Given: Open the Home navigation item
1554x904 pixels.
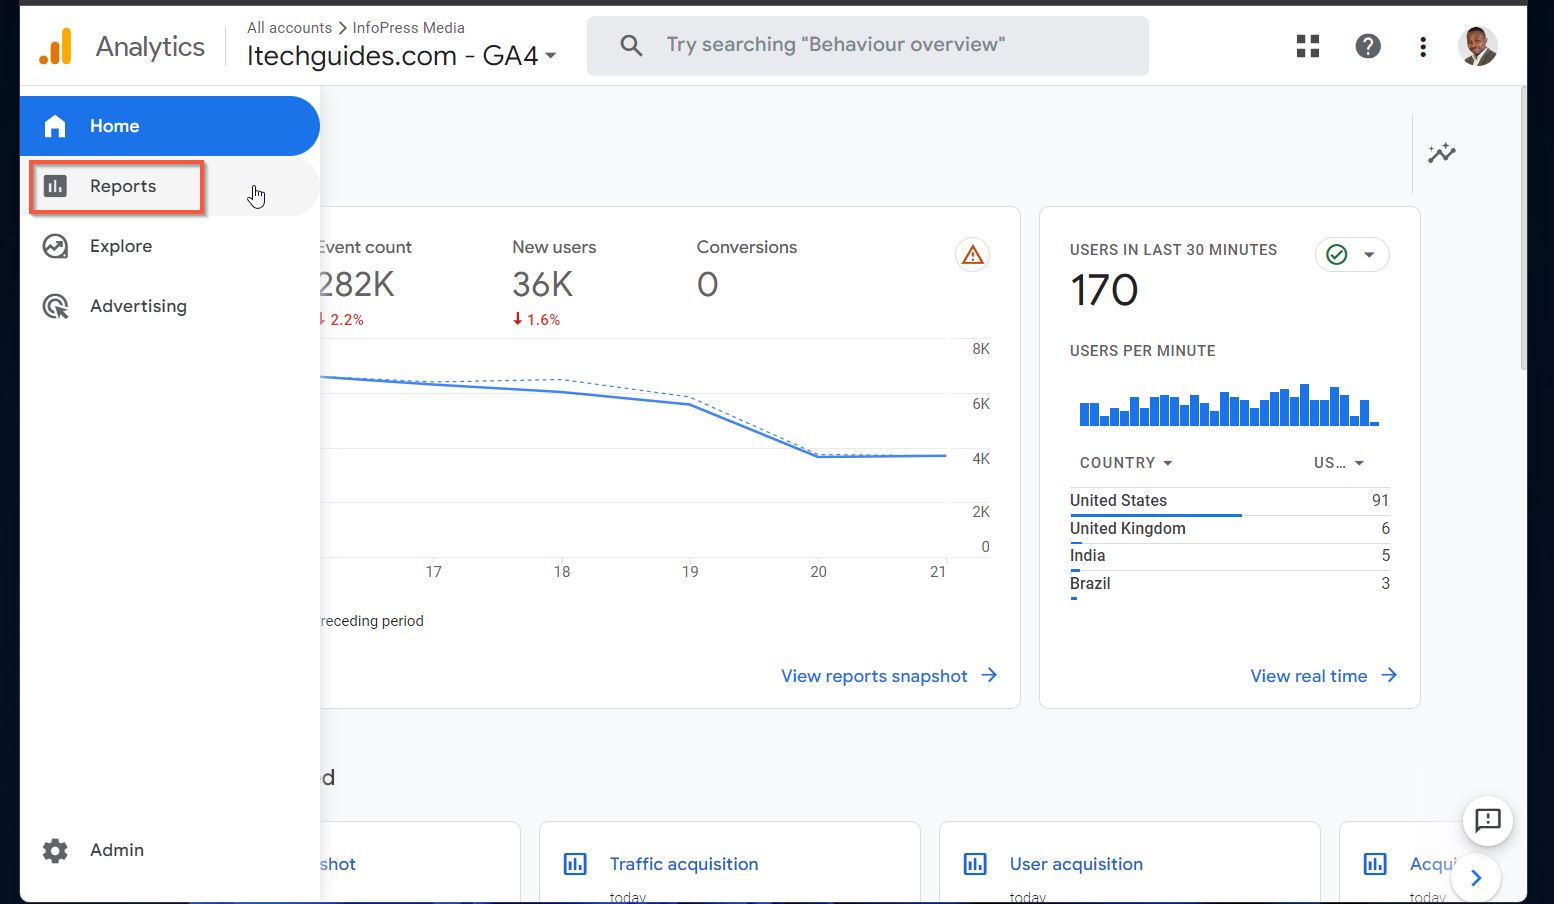Looking at the screenshot, I should click(170, 126).
